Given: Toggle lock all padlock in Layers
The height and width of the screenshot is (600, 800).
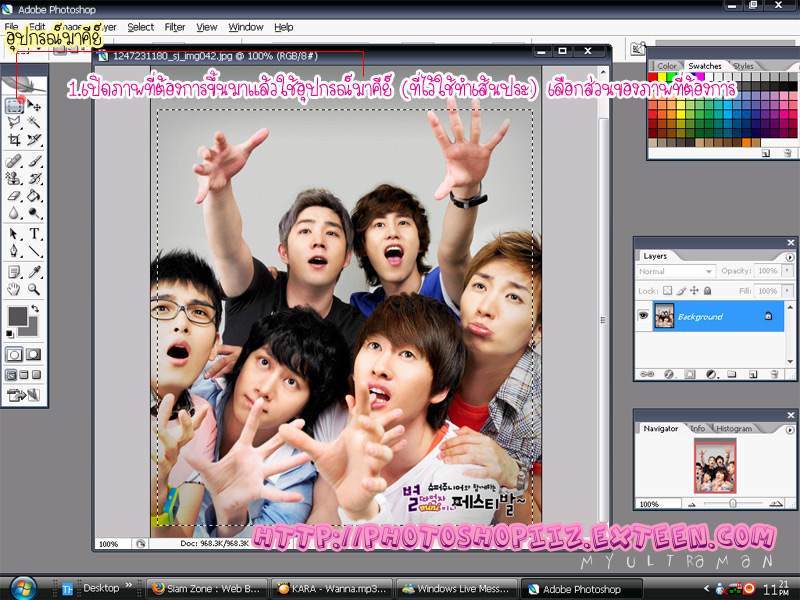Looking at the screenshot, I should pos(707,291).
